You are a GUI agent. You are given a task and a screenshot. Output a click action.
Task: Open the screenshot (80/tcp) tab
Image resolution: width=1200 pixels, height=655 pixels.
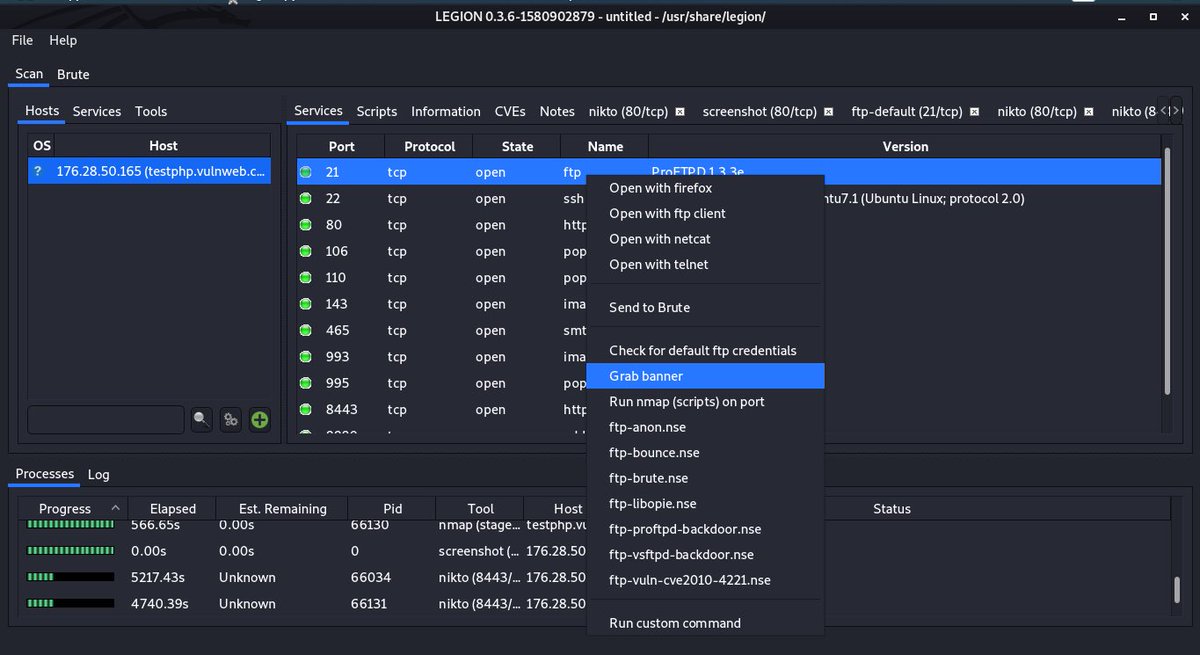pos(760,111)
